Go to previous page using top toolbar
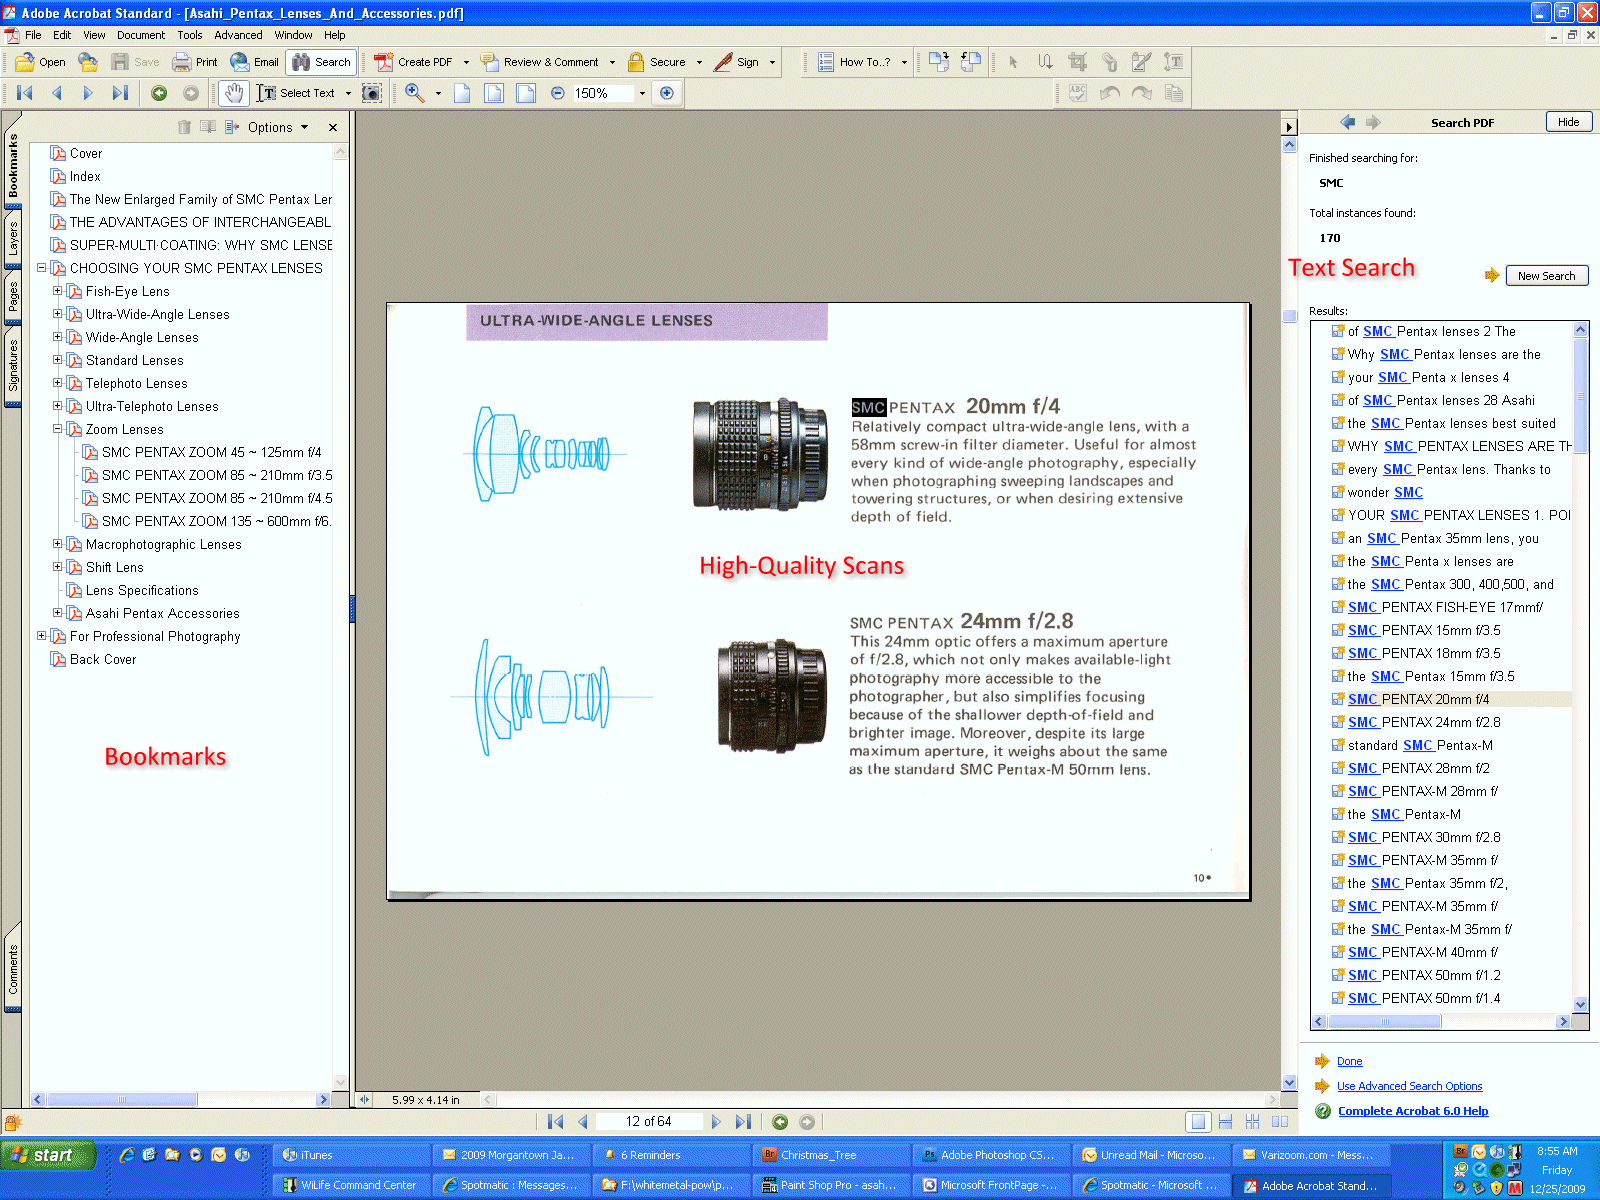Image resolution: width=1600 pixels, height=1200 pixels. pos(57,93)
